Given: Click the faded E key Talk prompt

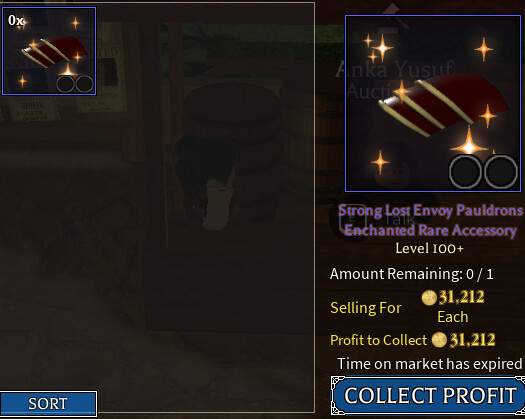Looking at the screenshot, I should 377,220.
